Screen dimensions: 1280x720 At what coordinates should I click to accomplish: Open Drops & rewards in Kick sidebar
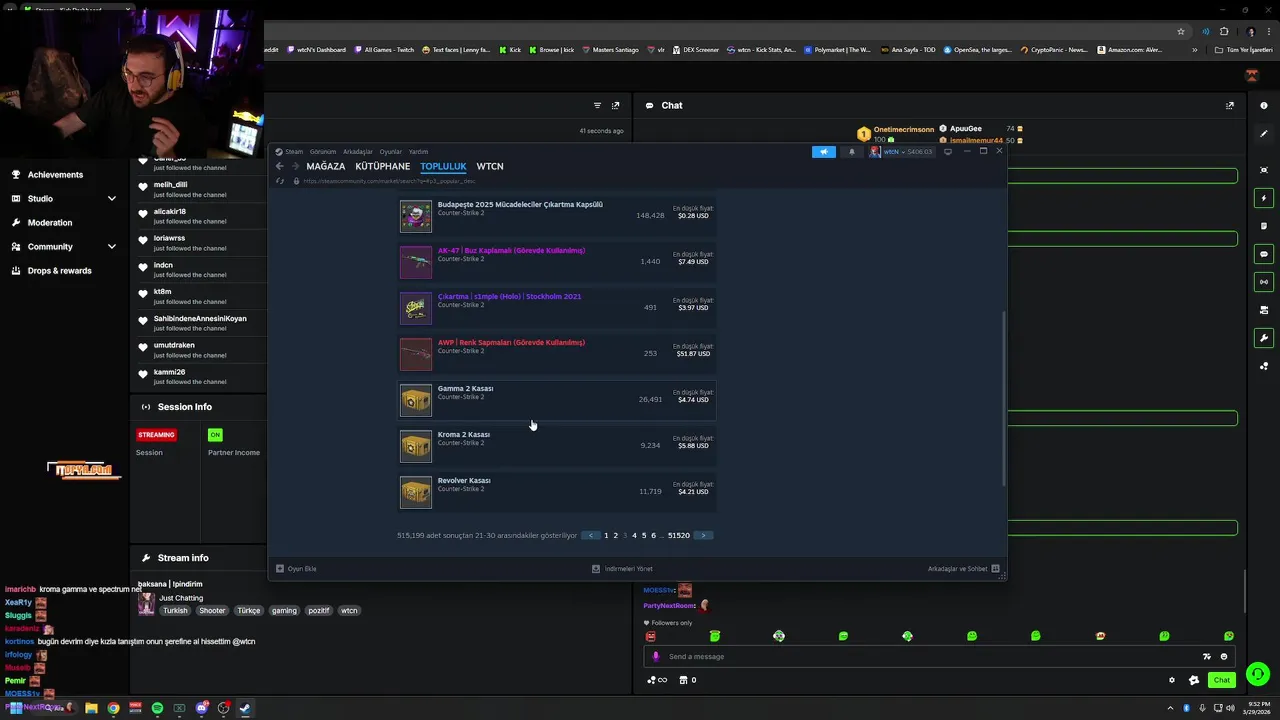[59, 271]
